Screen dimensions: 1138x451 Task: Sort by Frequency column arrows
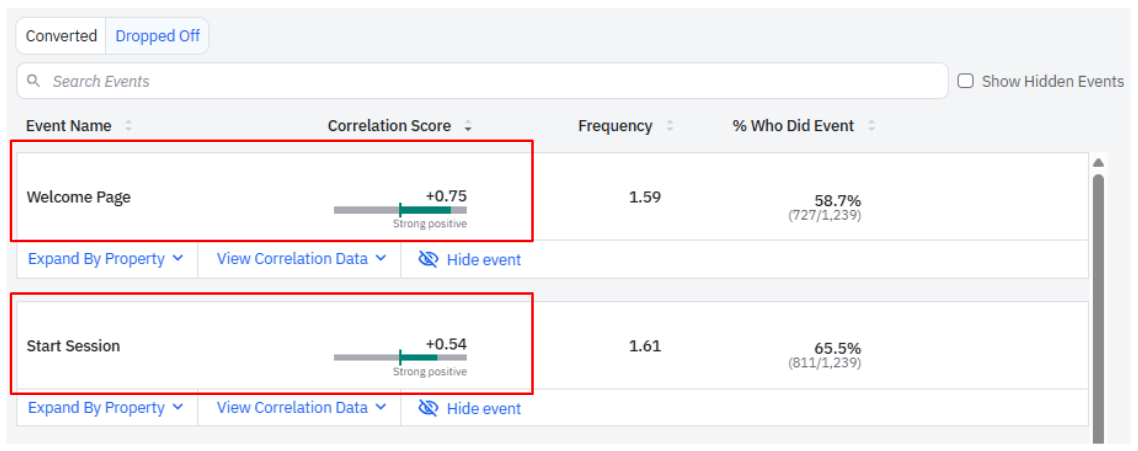tap(669, 126)
